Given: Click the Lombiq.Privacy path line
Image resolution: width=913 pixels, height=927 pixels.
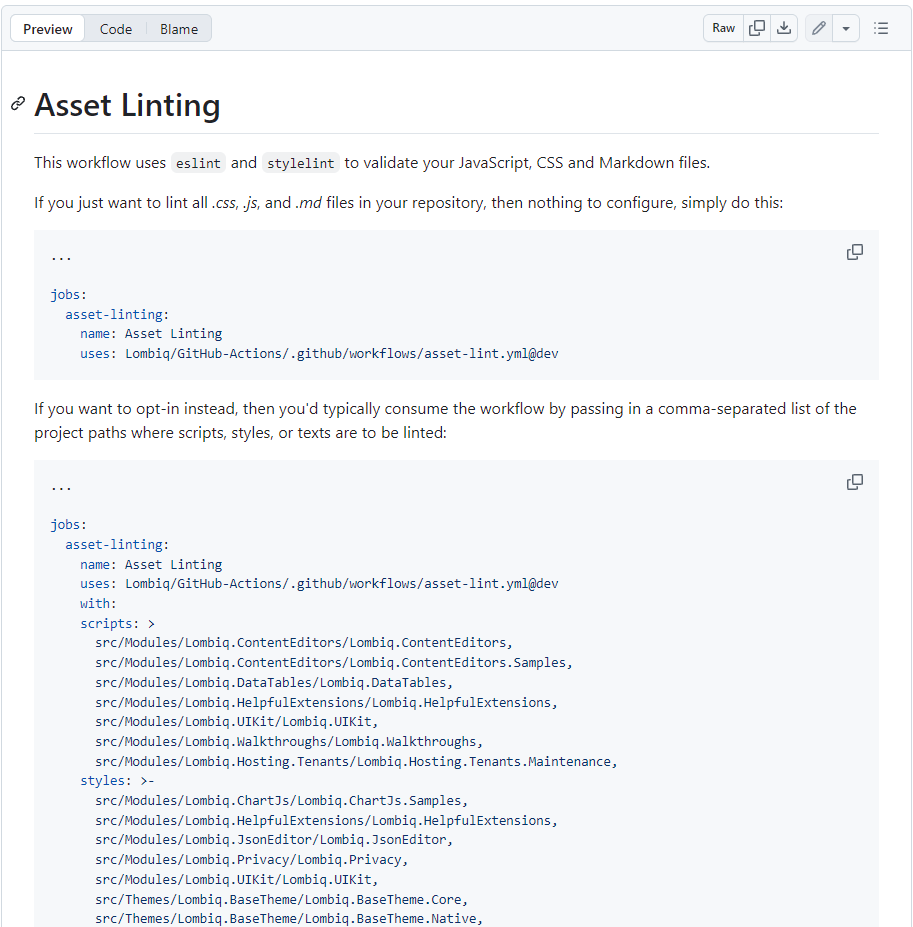Looking at the screenshot, I should pyautogui.click(x=251, y=860).
